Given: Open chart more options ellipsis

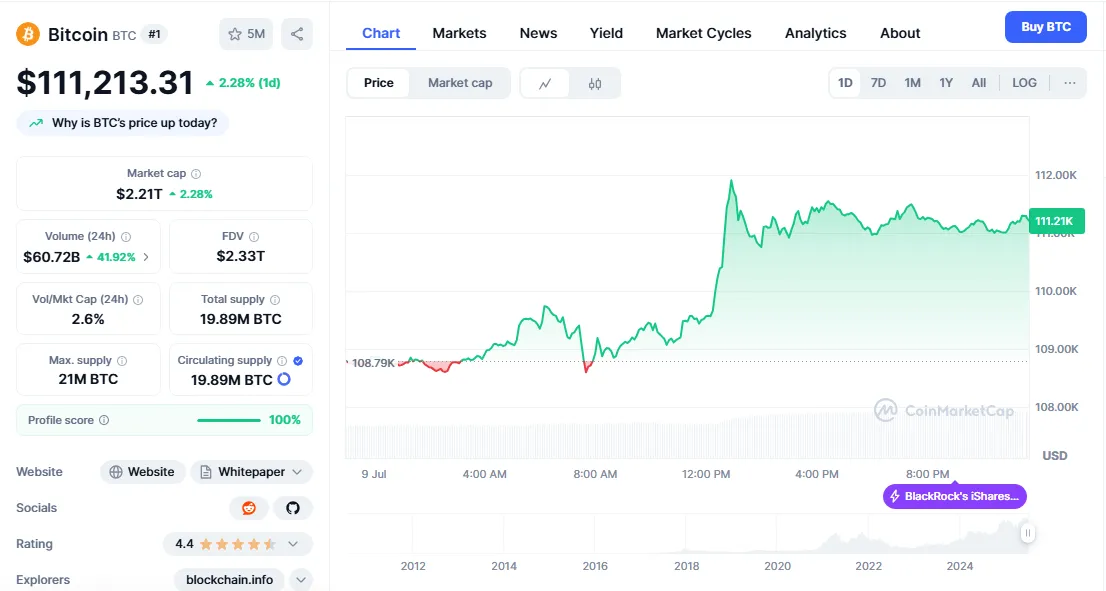Looking at the screenshot, I should [x=1070, y=83].
